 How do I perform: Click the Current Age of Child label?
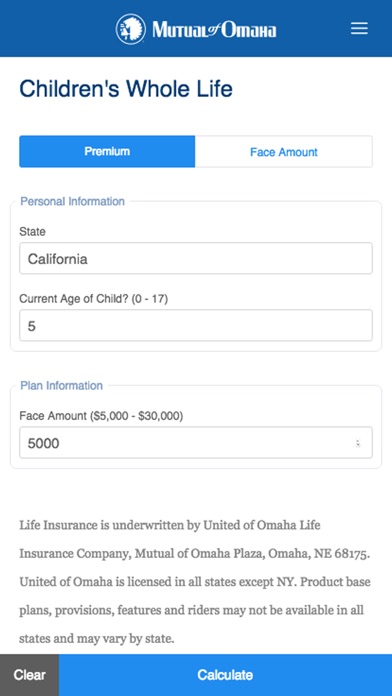click(94, 299)
